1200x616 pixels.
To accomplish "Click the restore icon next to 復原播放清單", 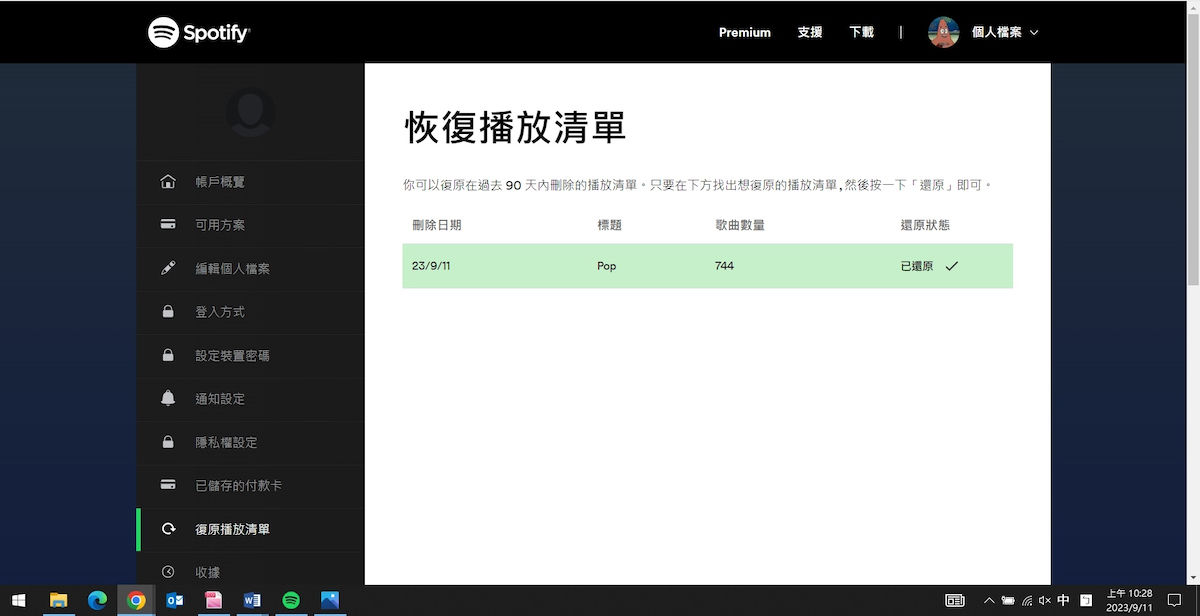I will (x=168, y=530).
